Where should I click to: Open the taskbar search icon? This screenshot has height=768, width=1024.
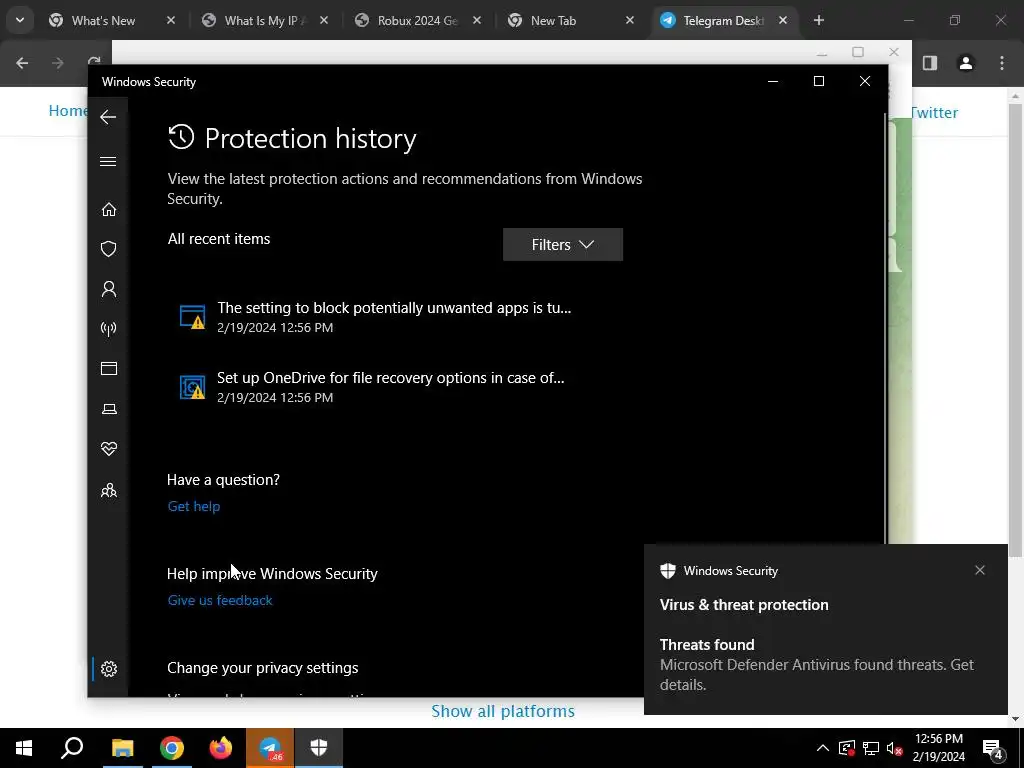pyautogui.click(x=72, y=748)
